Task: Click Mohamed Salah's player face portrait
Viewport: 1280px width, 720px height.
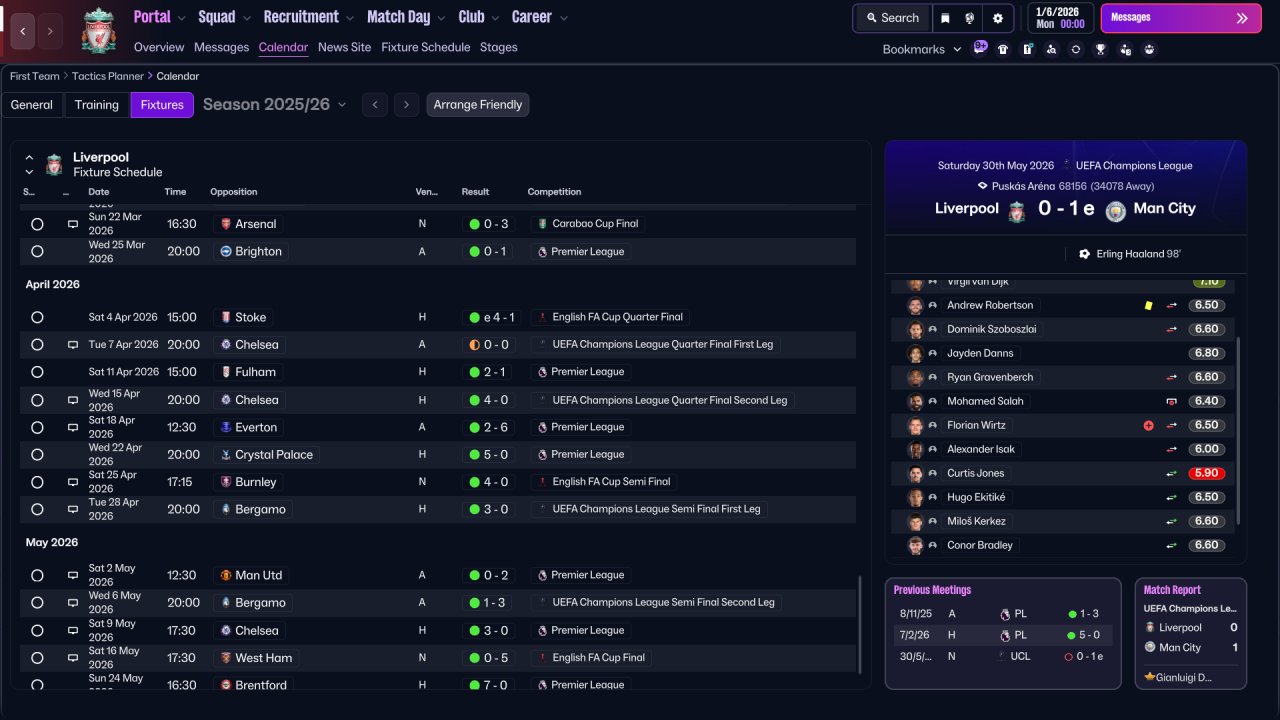Action: click(x=915, y=401)
